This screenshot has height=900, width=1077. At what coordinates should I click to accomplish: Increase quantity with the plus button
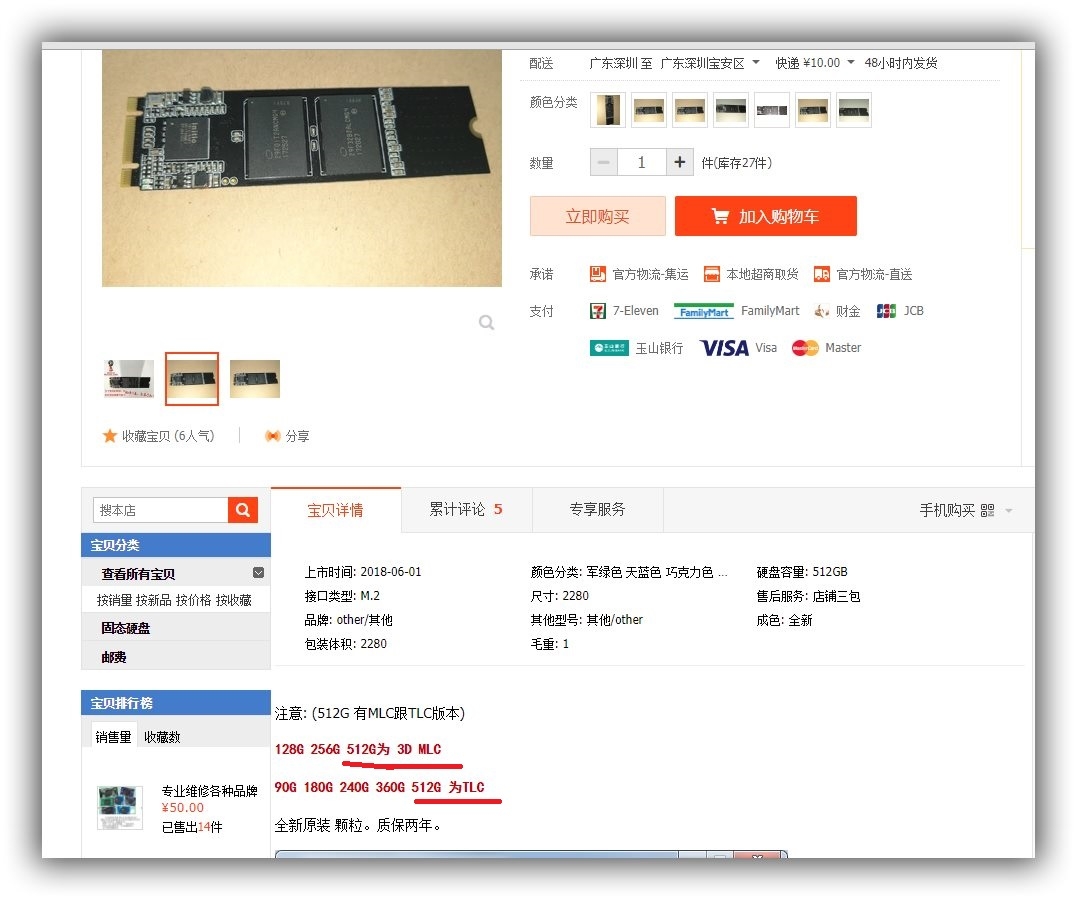click(679, 162)
